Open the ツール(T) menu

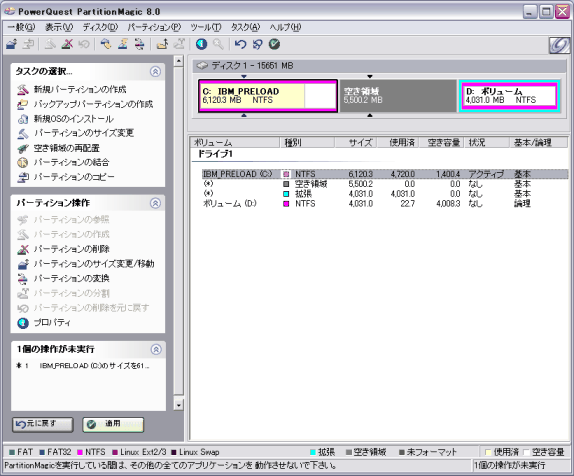click(x=206, y=27)
